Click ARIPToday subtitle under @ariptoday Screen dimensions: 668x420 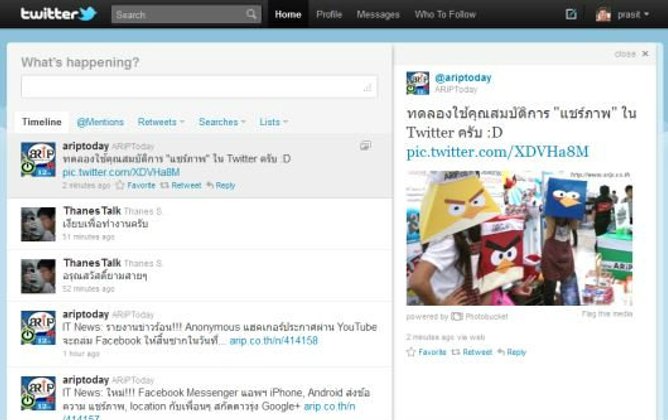(x=456, y=89)
